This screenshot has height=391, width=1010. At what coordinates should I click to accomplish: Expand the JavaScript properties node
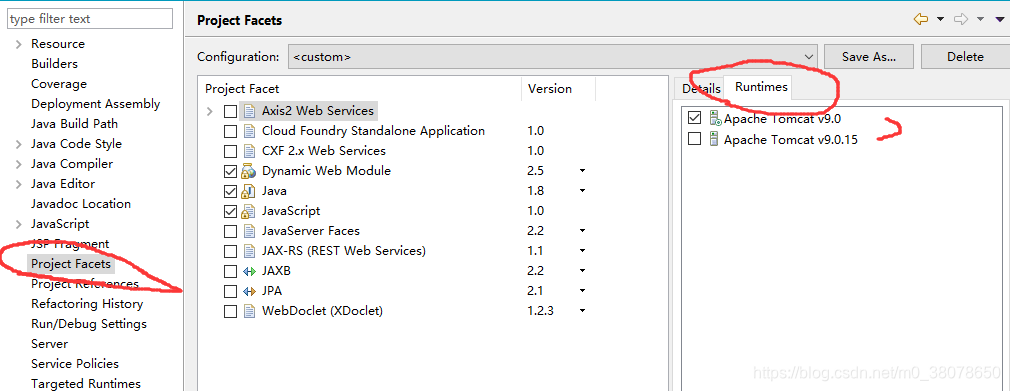[x=19, y=224]
